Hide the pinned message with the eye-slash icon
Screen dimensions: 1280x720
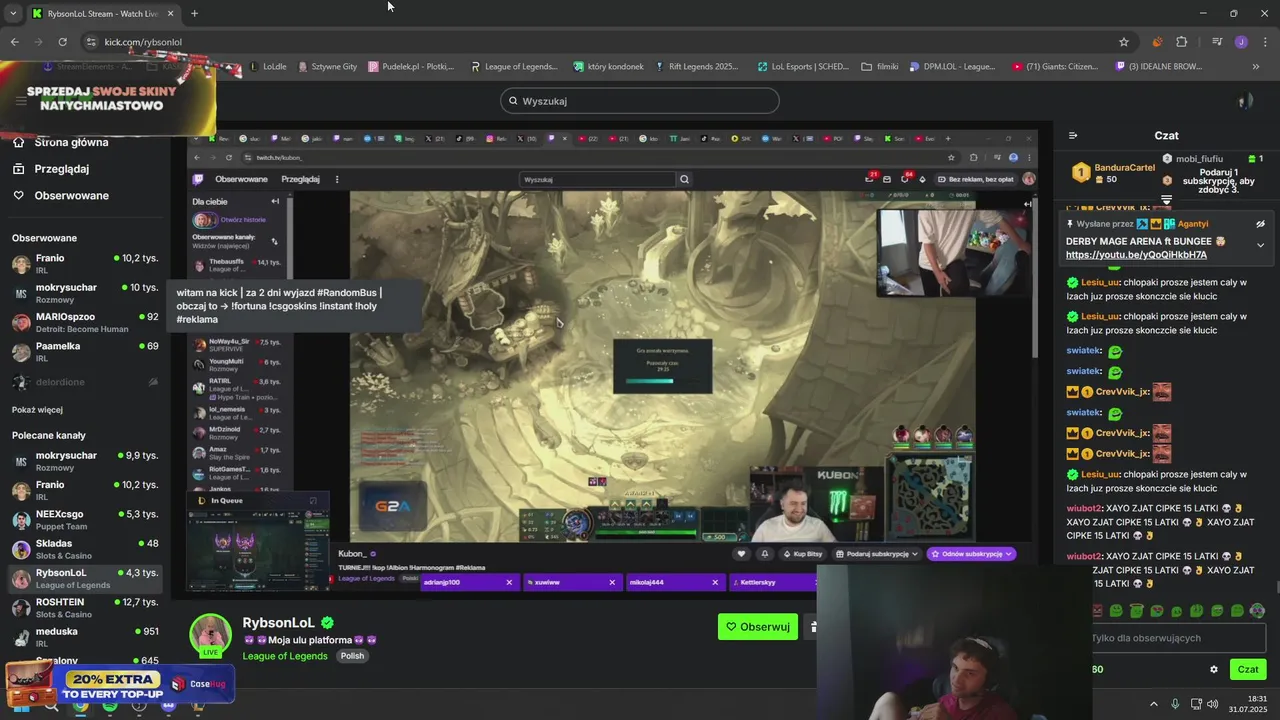click(1260, 224)
